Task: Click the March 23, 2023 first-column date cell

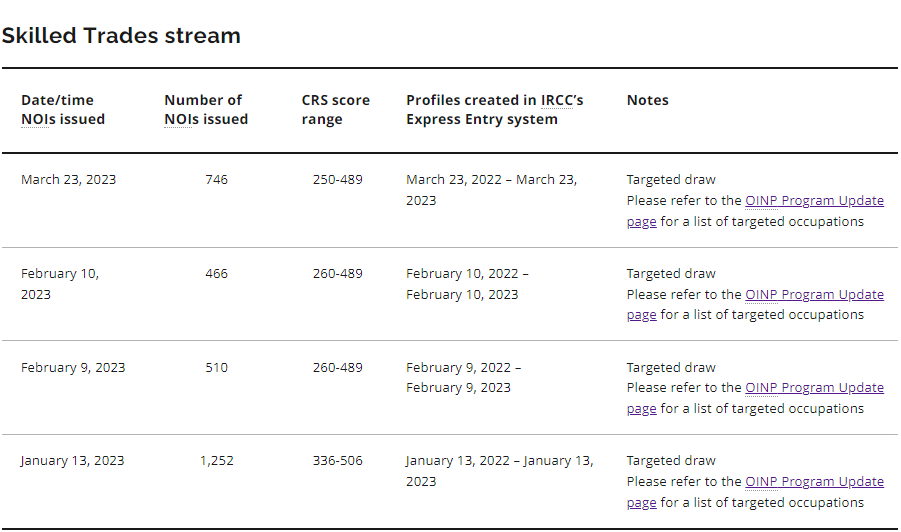Action: 68,180
